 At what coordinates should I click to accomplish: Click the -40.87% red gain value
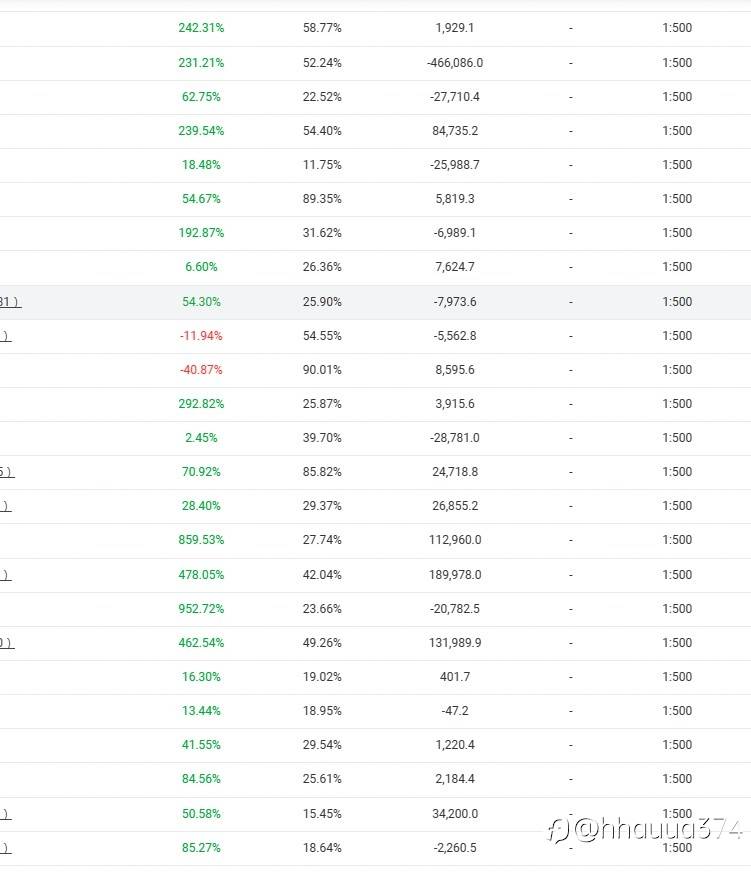click(201, 370)
